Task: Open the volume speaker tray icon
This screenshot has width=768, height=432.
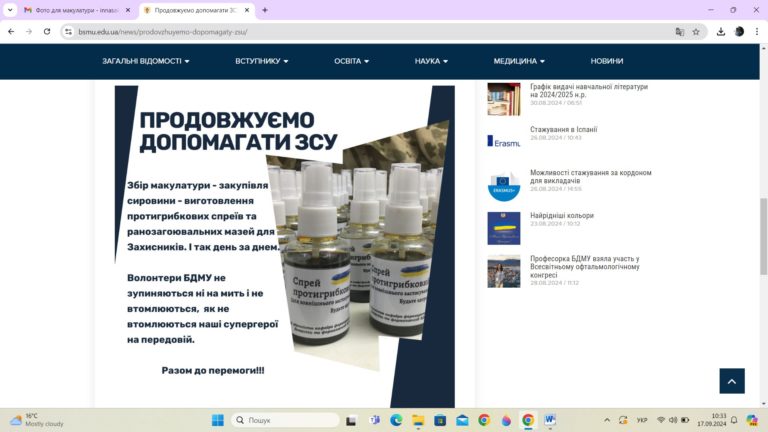Action: click(673, 420)
